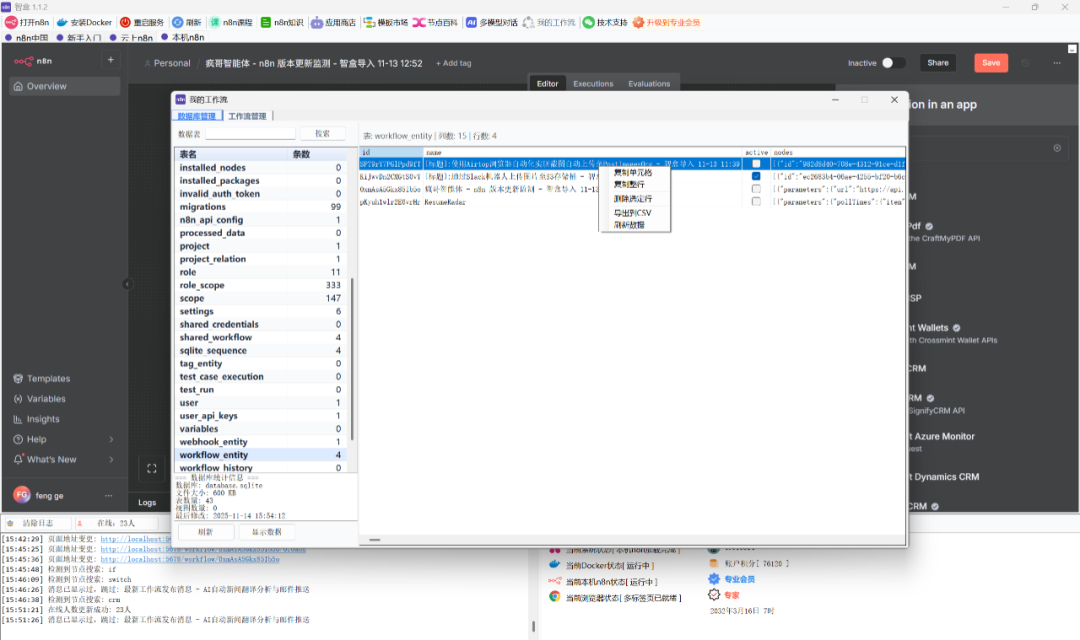Choose 导出到CSV from the context menu
The height and width of the screenshot is (640, 1080).
[634, 213]
